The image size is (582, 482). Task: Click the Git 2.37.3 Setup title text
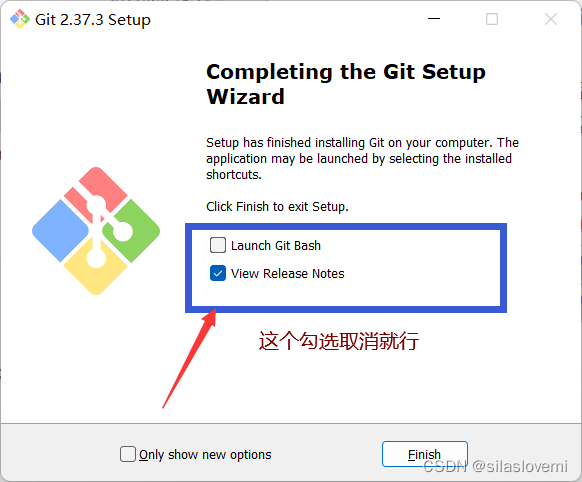point(93,20)
